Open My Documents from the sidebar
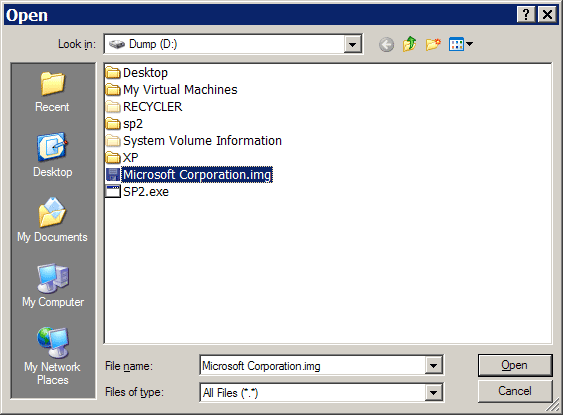This screenshot has height=415, width=563. (x=52, y=220)
